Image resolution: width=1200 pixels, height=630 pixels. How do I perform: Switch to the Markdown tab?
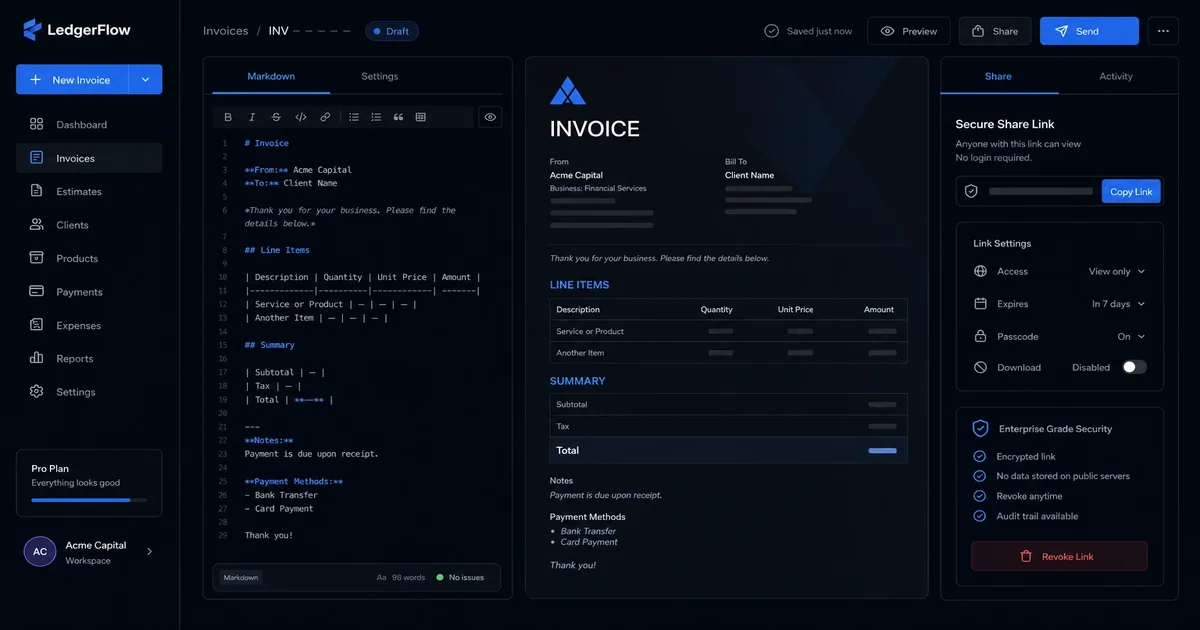271,76
